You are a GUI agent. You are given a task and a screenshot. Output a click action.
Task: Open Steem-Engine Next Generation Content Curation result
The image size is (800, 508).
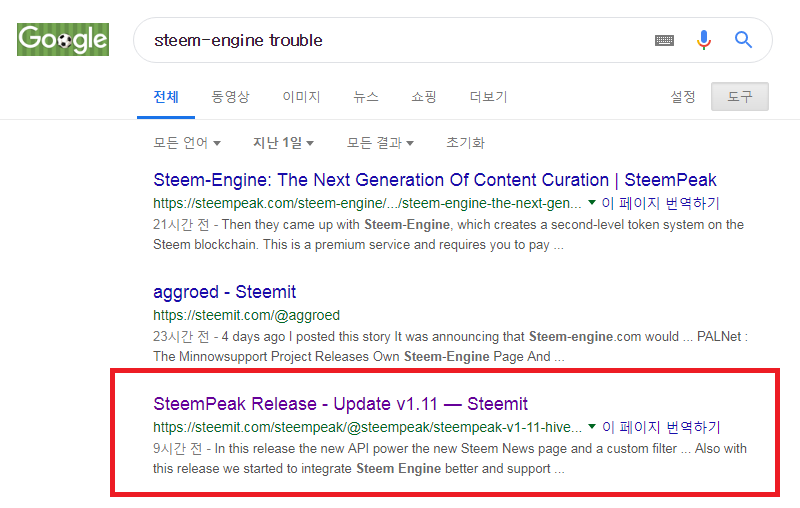click(x=435, y=180)
